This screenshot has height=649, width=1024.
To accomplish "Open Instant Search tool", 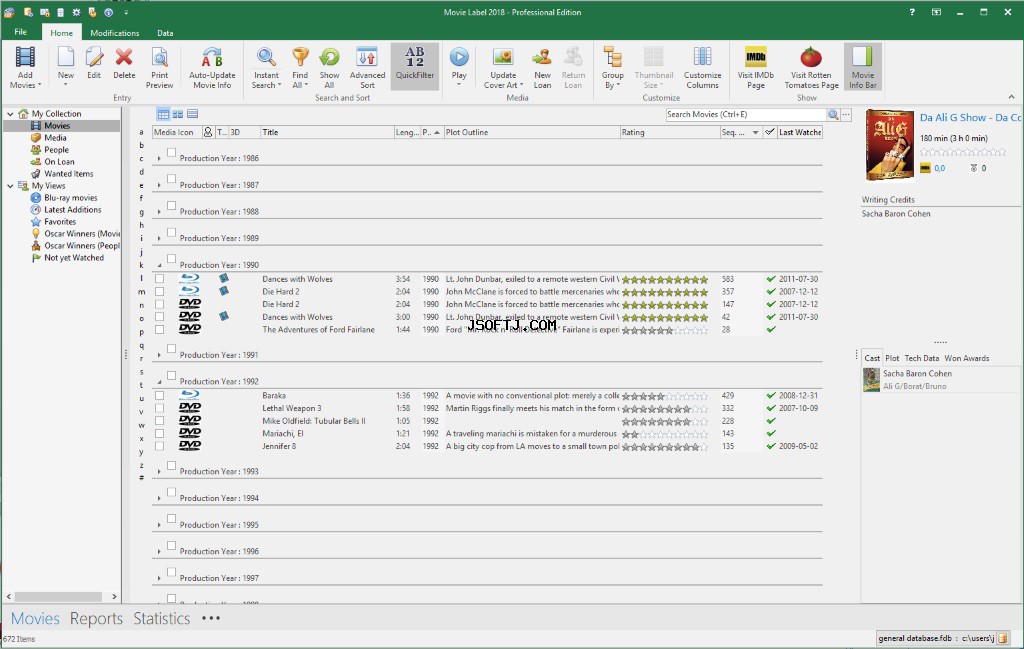I will (266, 67).
